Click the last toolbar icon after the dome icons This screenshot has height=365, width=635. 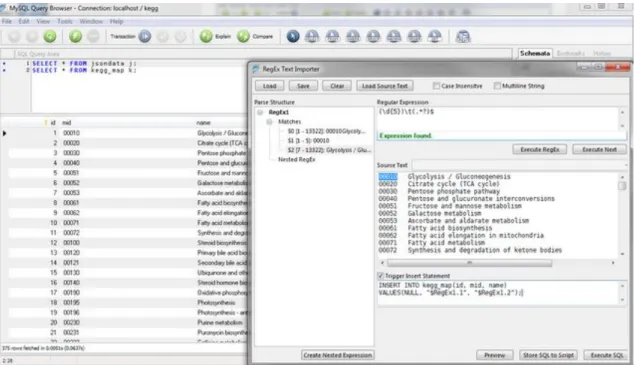(x=463, y=36)
